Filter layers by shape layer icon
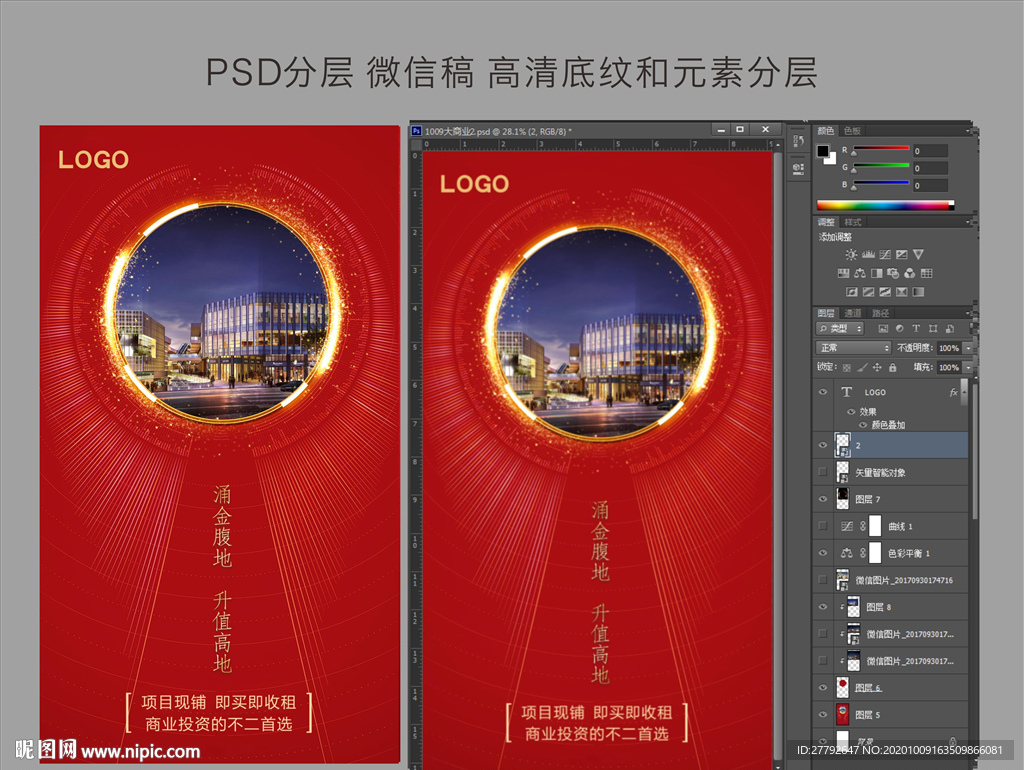Screen dimensions: 1024x770 933,329
